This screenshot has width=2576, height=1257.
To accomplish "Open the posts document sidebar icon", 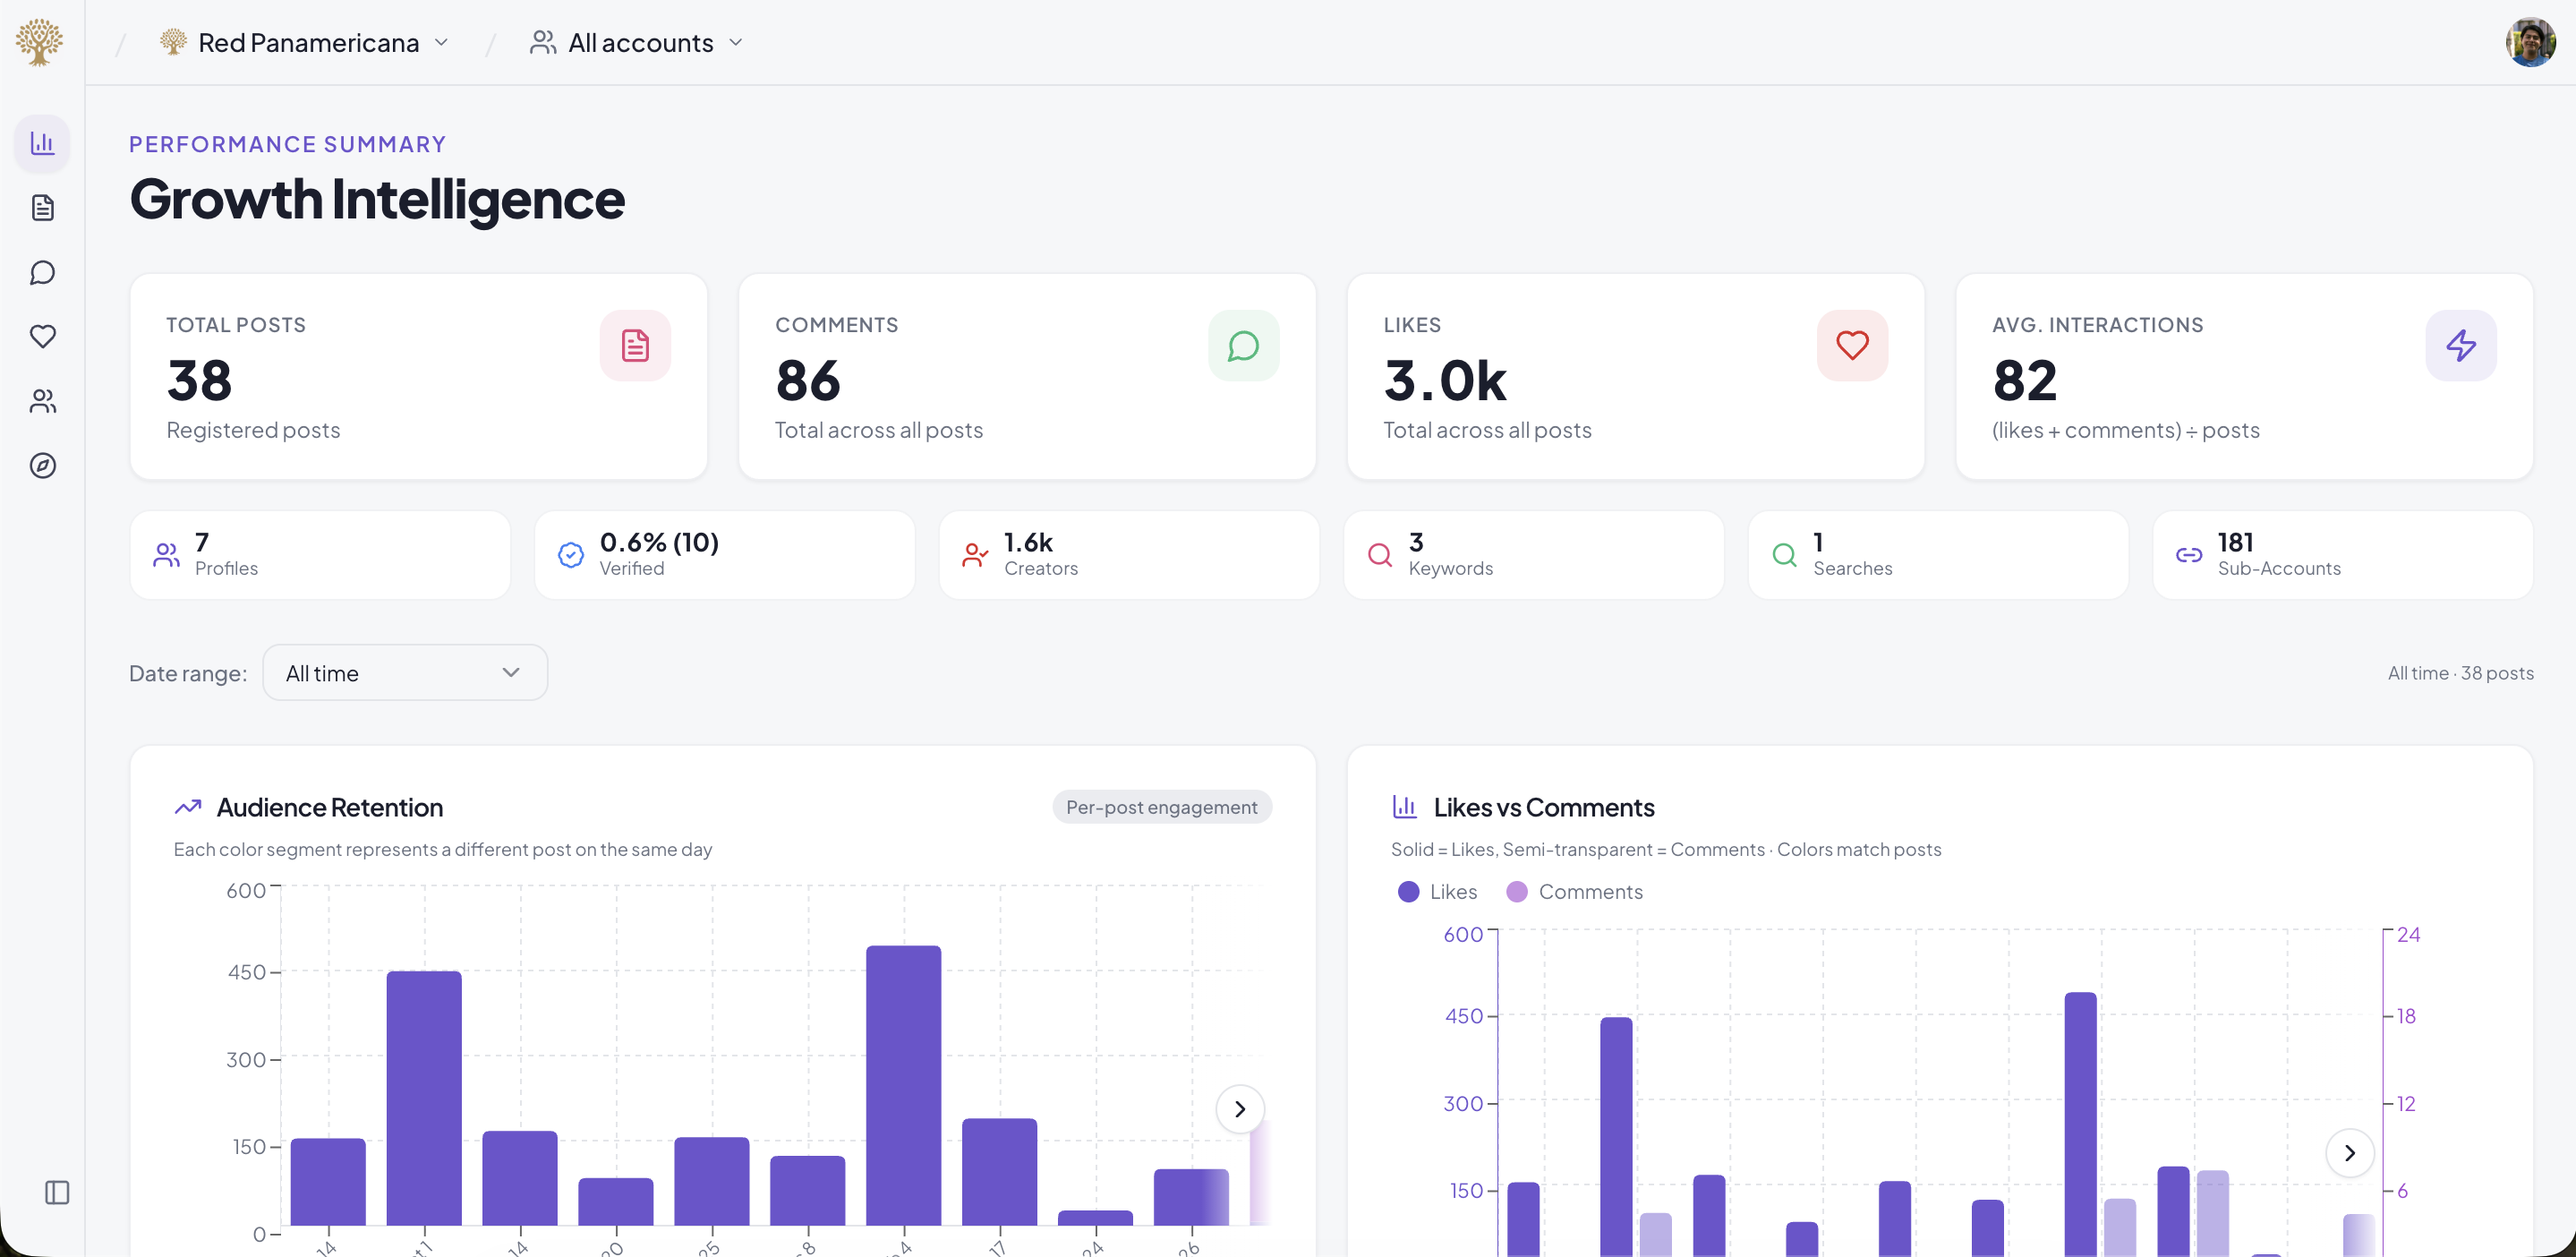I will pos(42,208).
